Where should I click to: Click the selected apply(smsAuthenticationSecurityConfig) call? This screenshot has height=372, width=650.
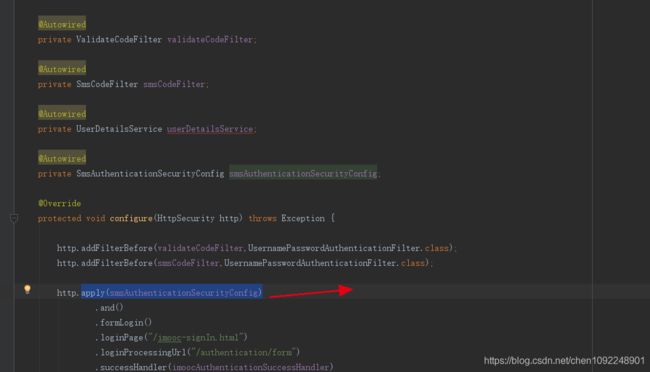pos(172,293)
